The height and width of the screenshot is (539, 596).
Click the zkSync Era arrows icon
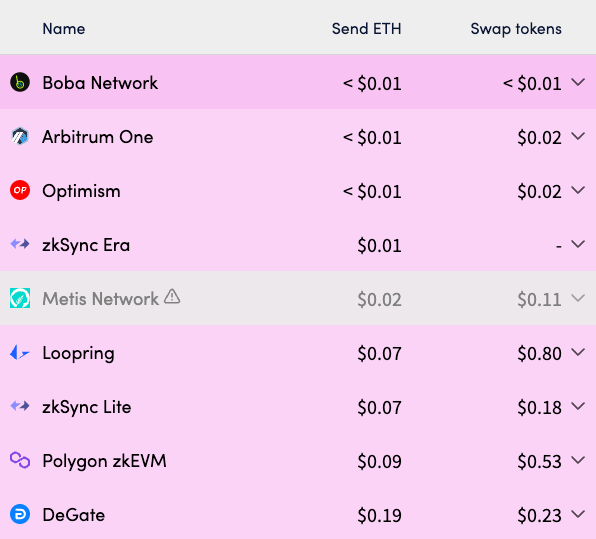20,244
